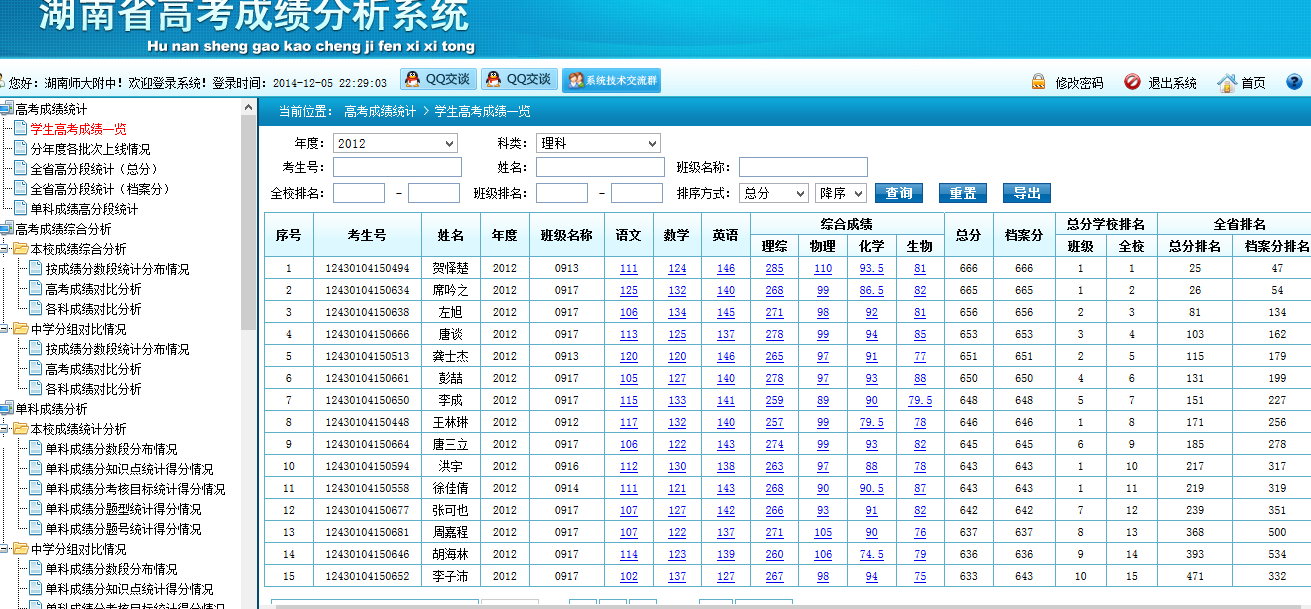Click the 总分 column header
This screenshot has height=609, width=1311.
968,235
